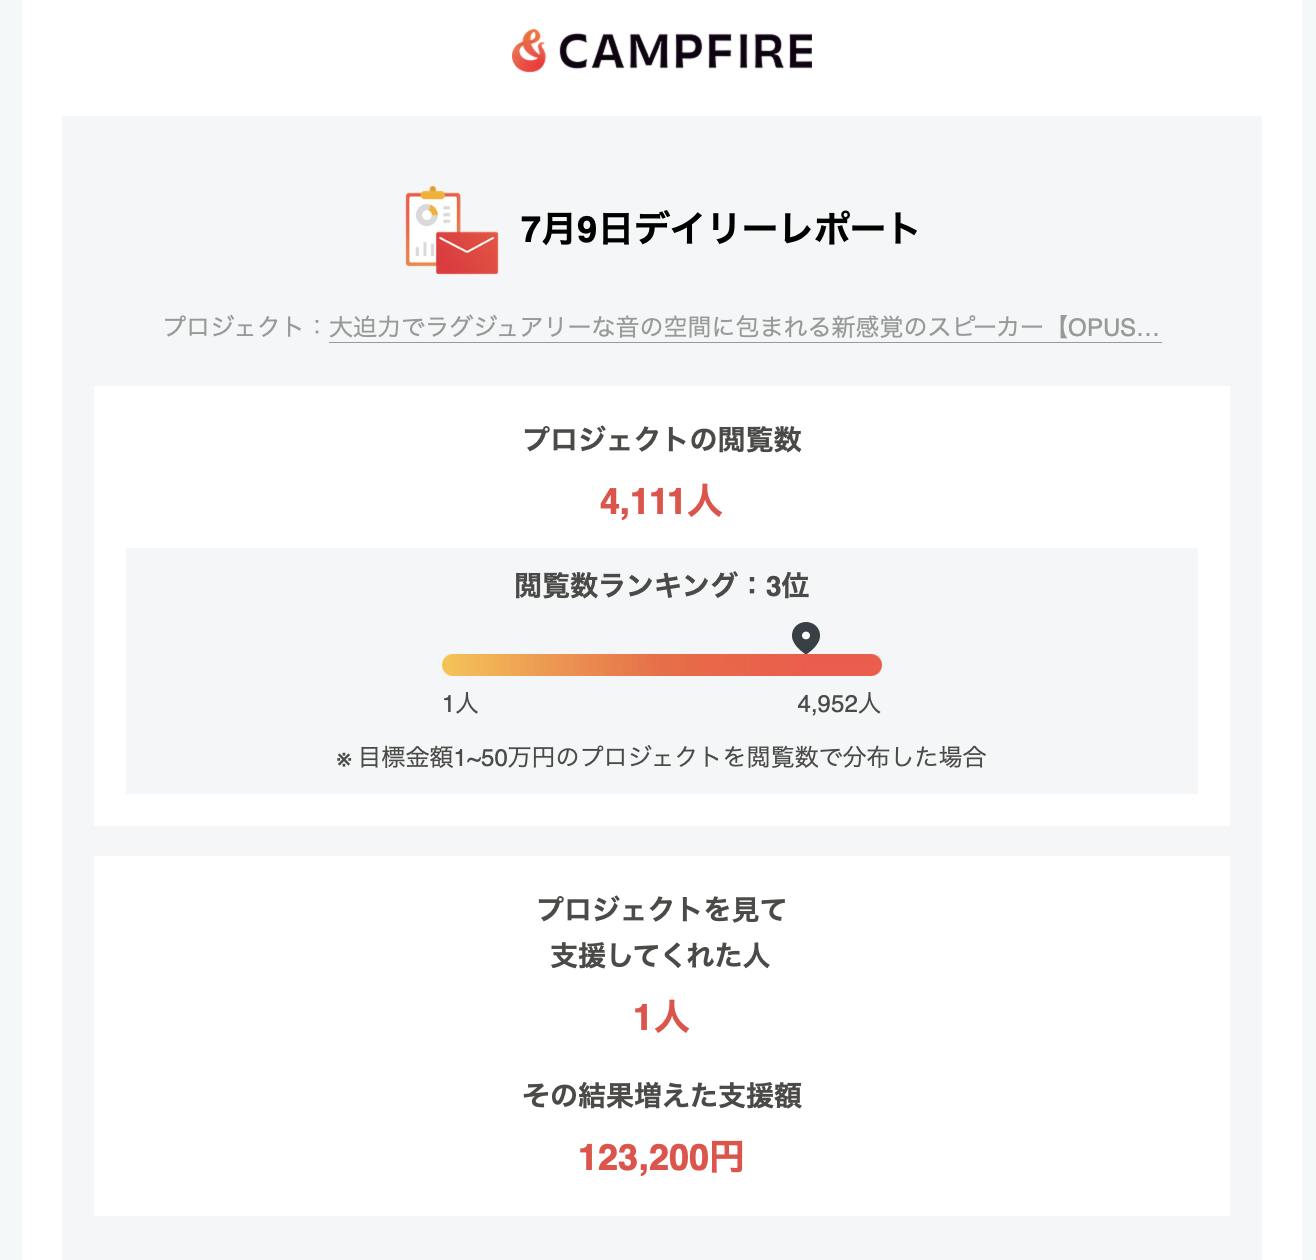Click the その結果増えた支援額 heading
Image resolution: width=1316 pixels, height=1260 pixels.
pos(661,1096)
